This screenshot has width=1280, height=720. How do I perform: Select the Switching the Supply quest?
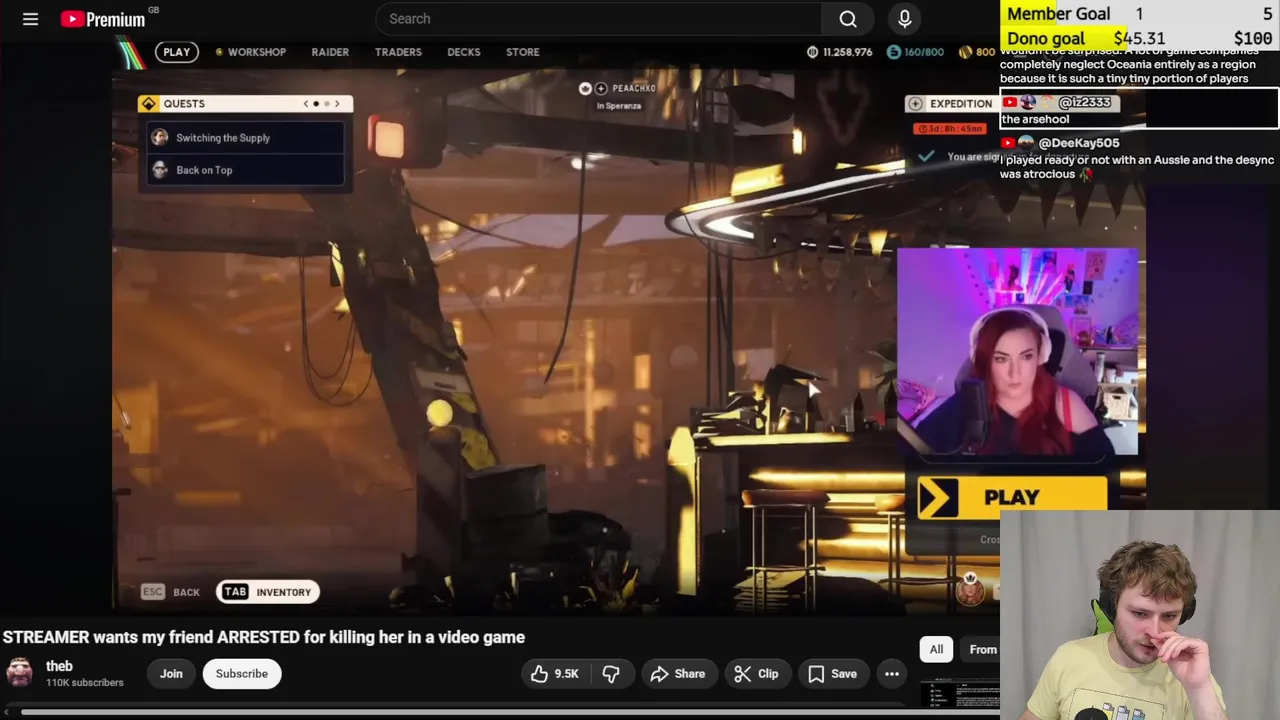pos(245,138)
